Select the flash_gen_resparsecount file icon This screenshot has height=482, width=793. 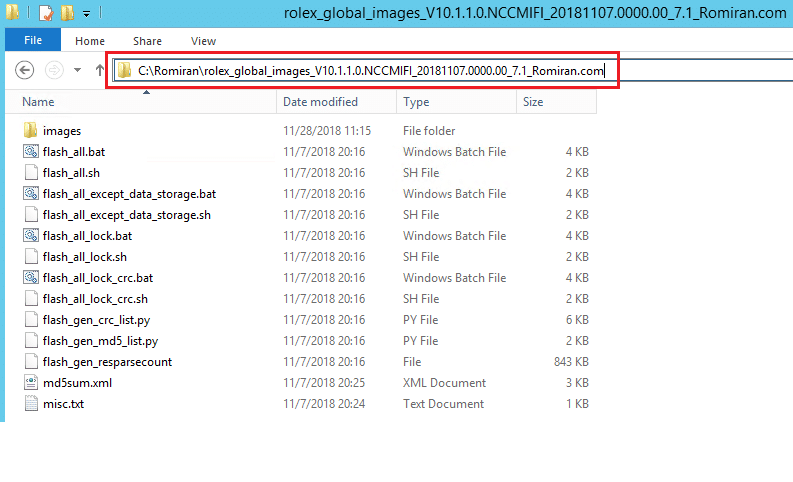pos(31,362)
